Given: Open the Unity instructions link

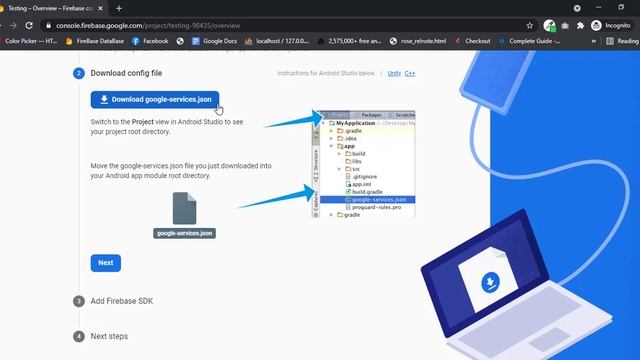Looking at the screenshot, I should pos(394,73).
